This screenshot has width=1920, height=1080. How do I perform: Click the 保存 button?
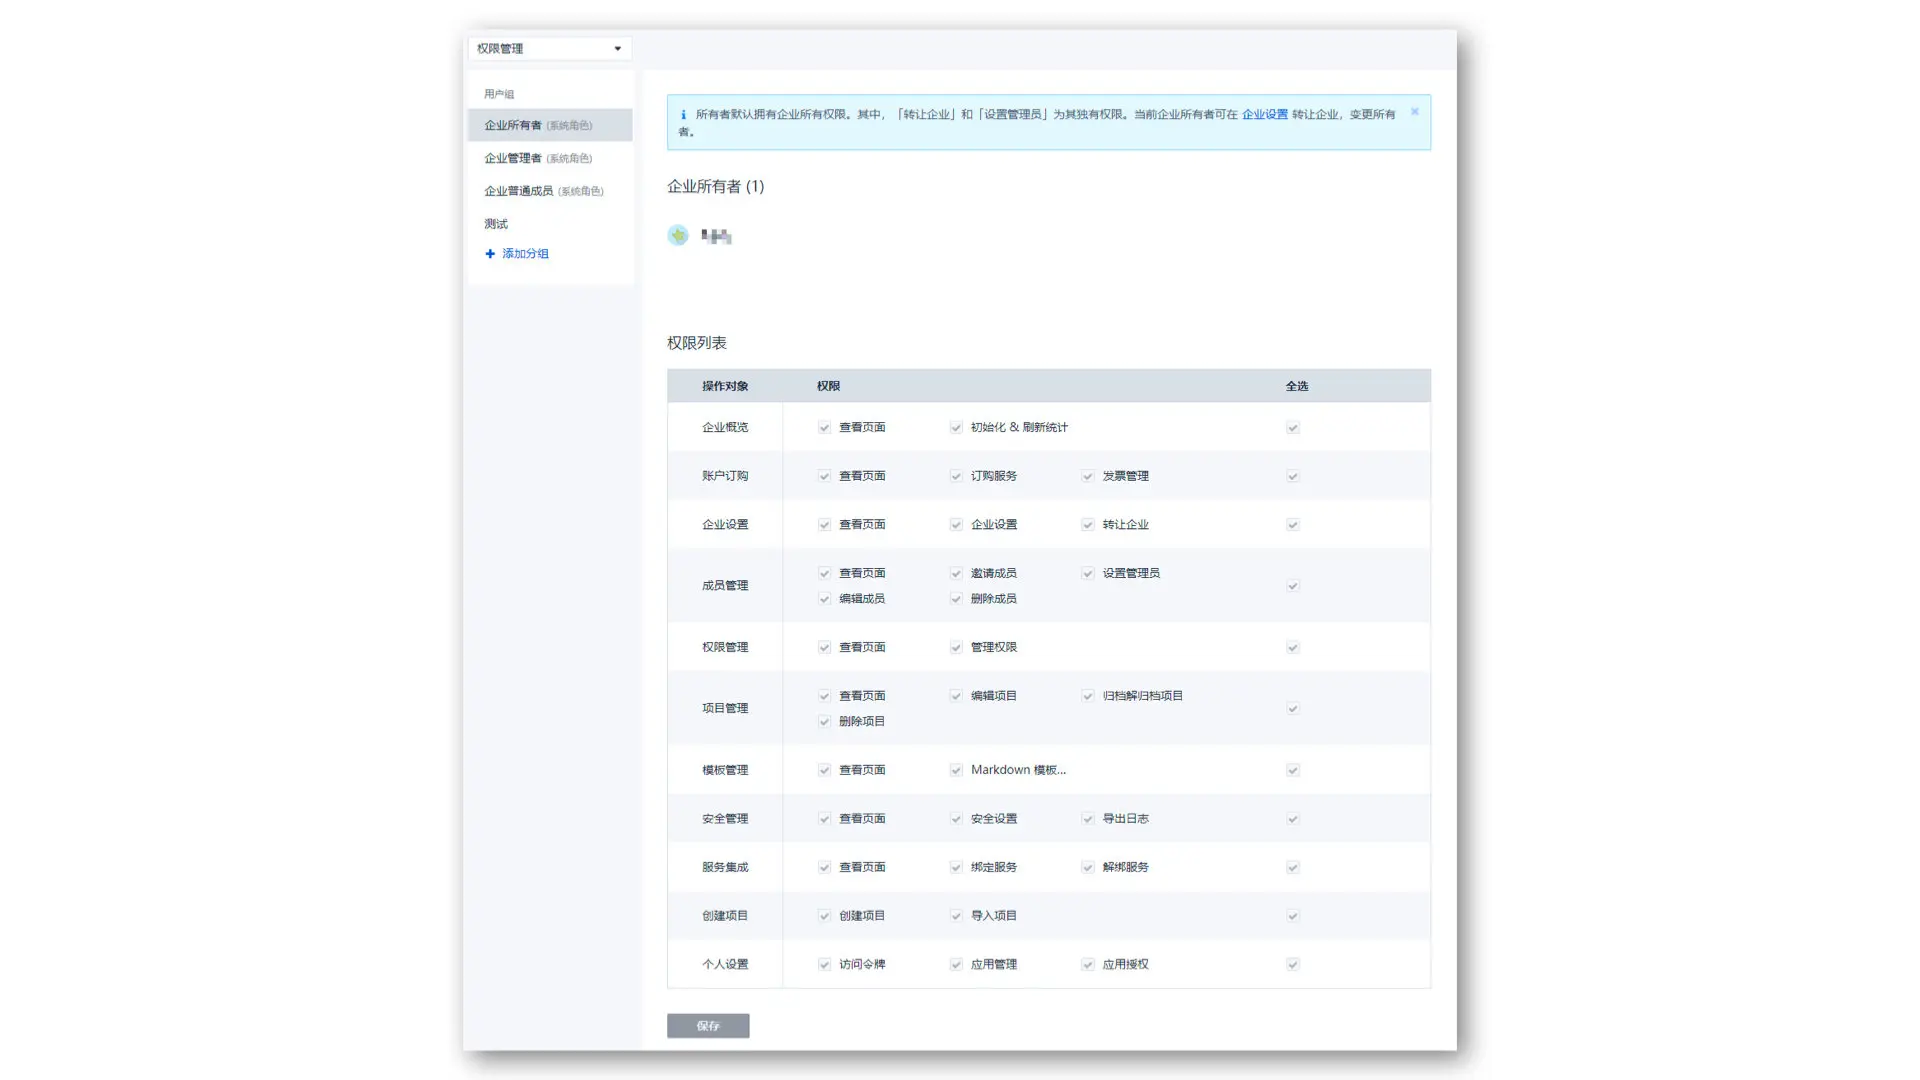tap(707, 1026)
